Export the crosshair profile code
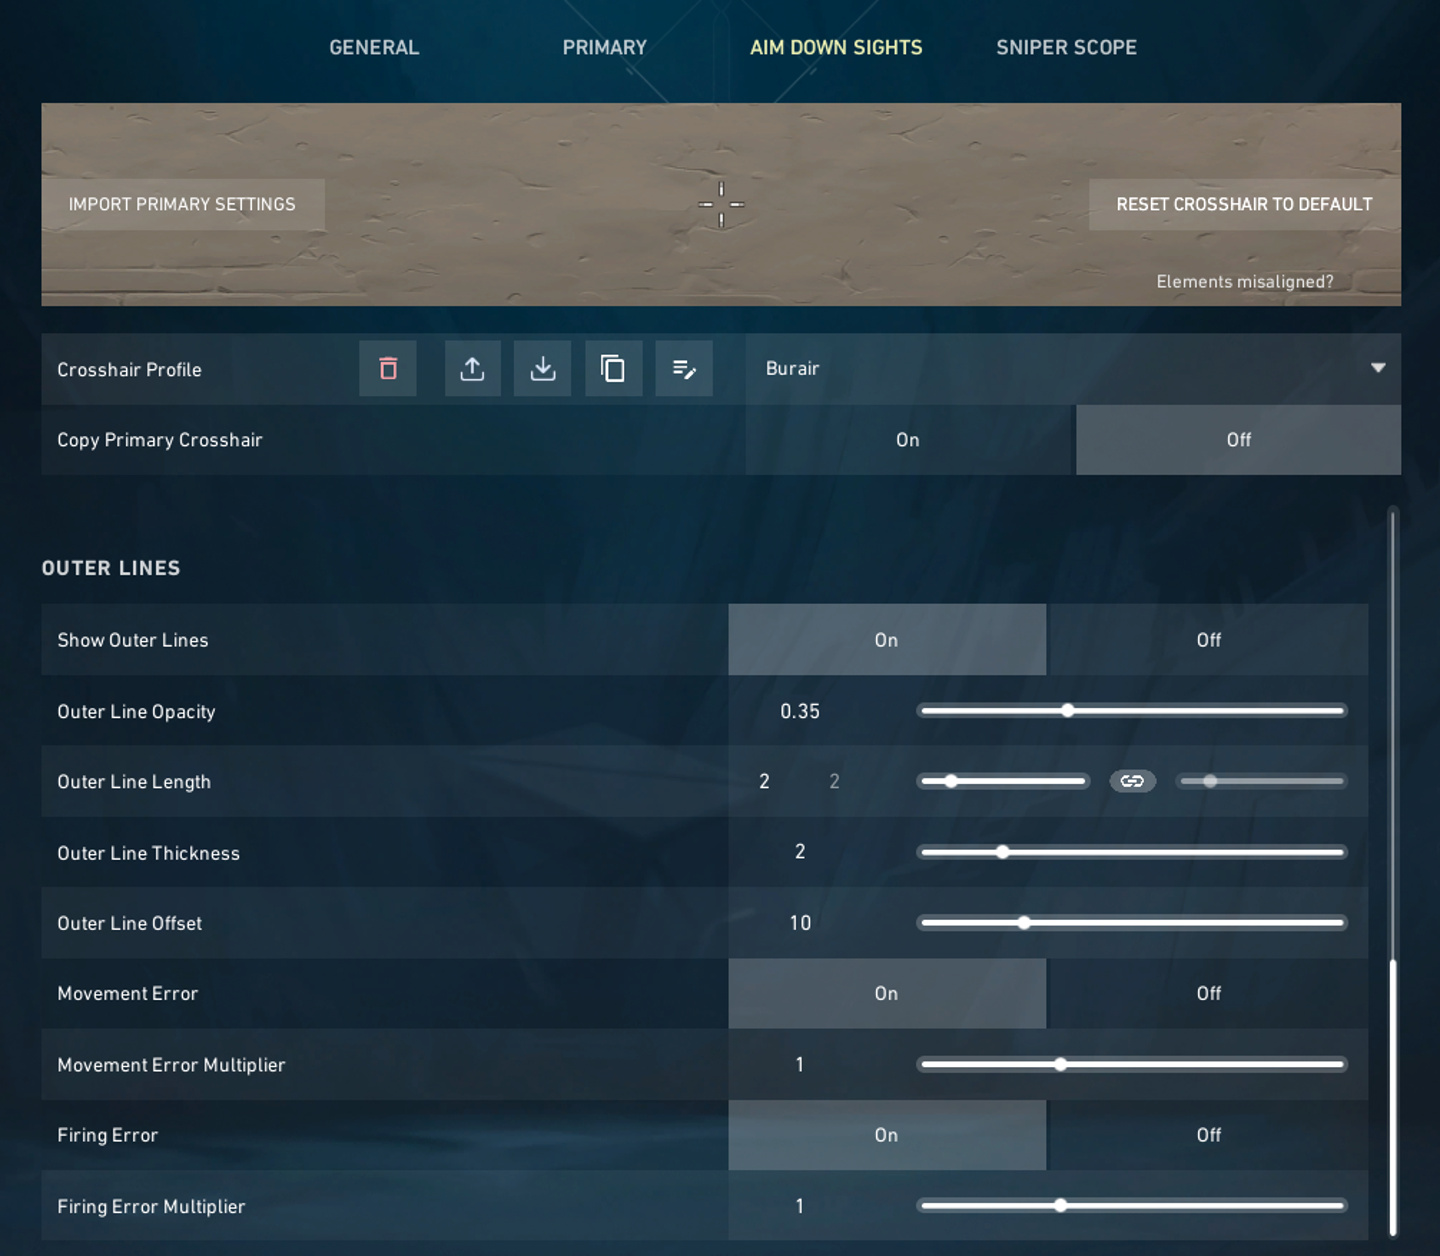The height and width of the screenshot is (1256, 1440). 542,369
